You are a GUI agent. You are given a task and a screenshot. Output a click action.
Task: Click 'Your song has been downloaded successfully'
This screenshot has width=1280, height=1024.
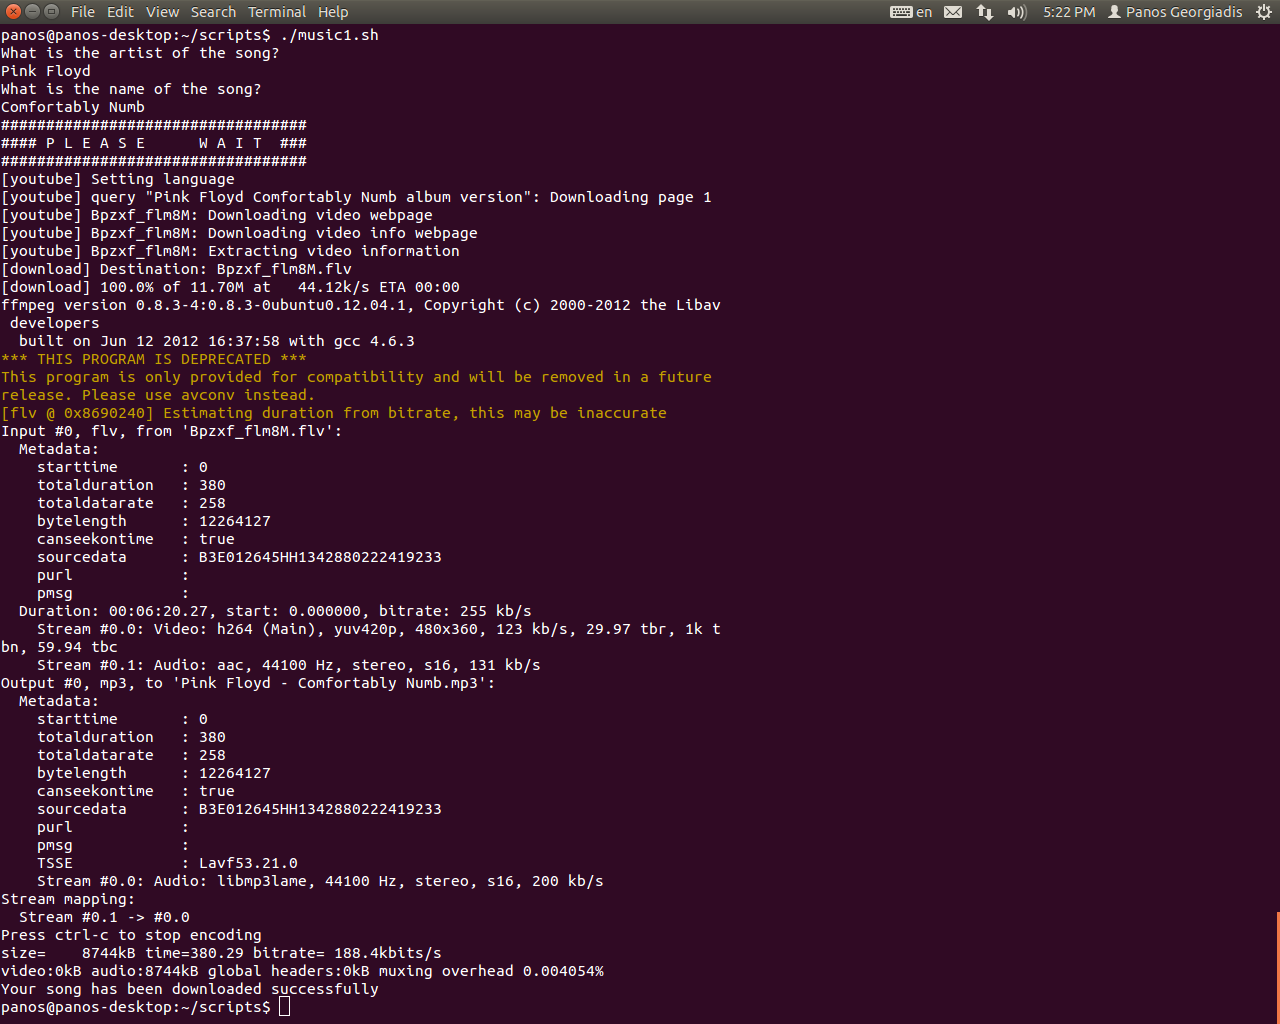pyautogui.click(x=190, y=989)
